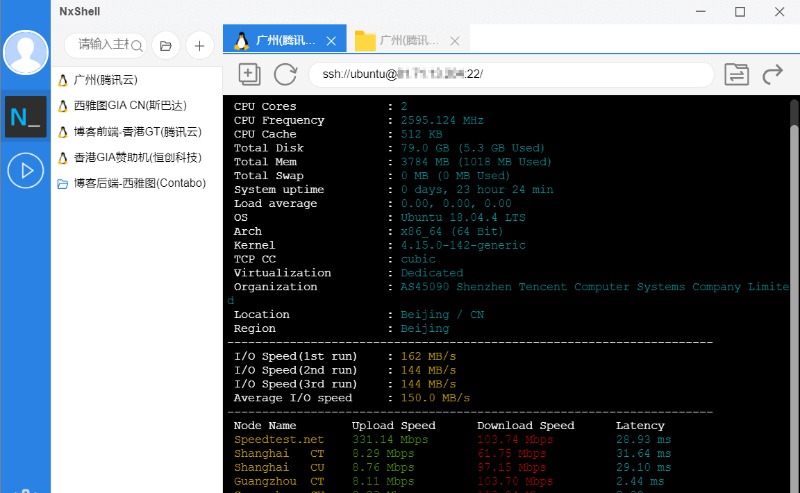
Task: Click the 'Download Speed' column header
Action: [x=526, y=426]
